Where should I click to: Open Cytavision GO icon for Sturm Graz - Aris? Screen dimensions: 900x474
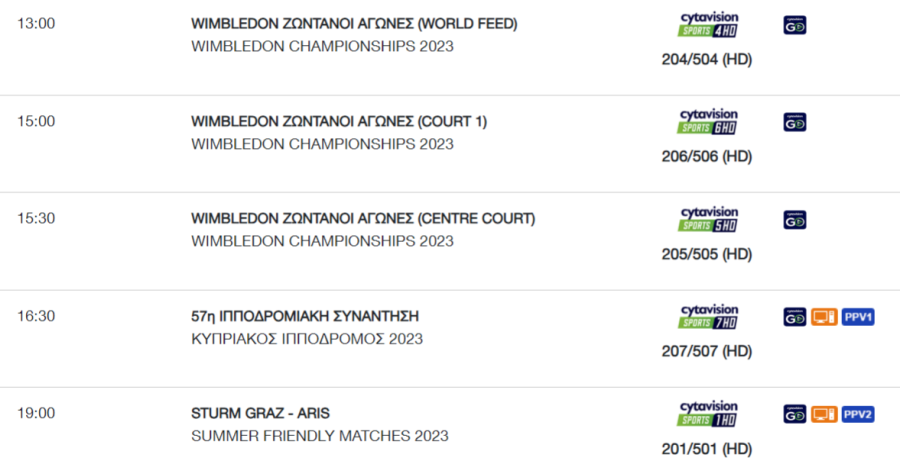pos(795,414)
